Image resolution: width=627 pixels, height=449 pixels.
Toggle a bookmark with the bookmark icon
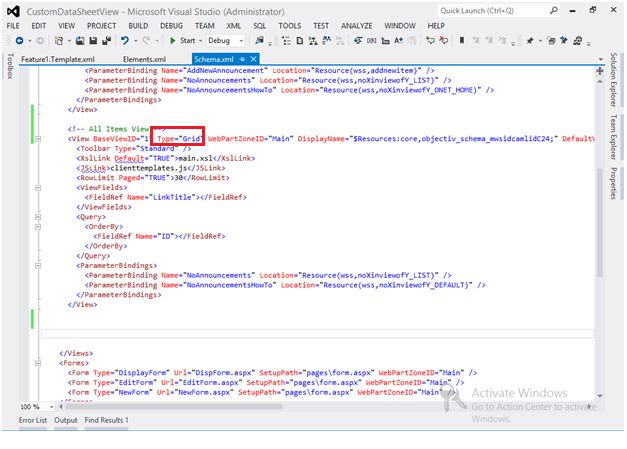(x=462, y=40)
